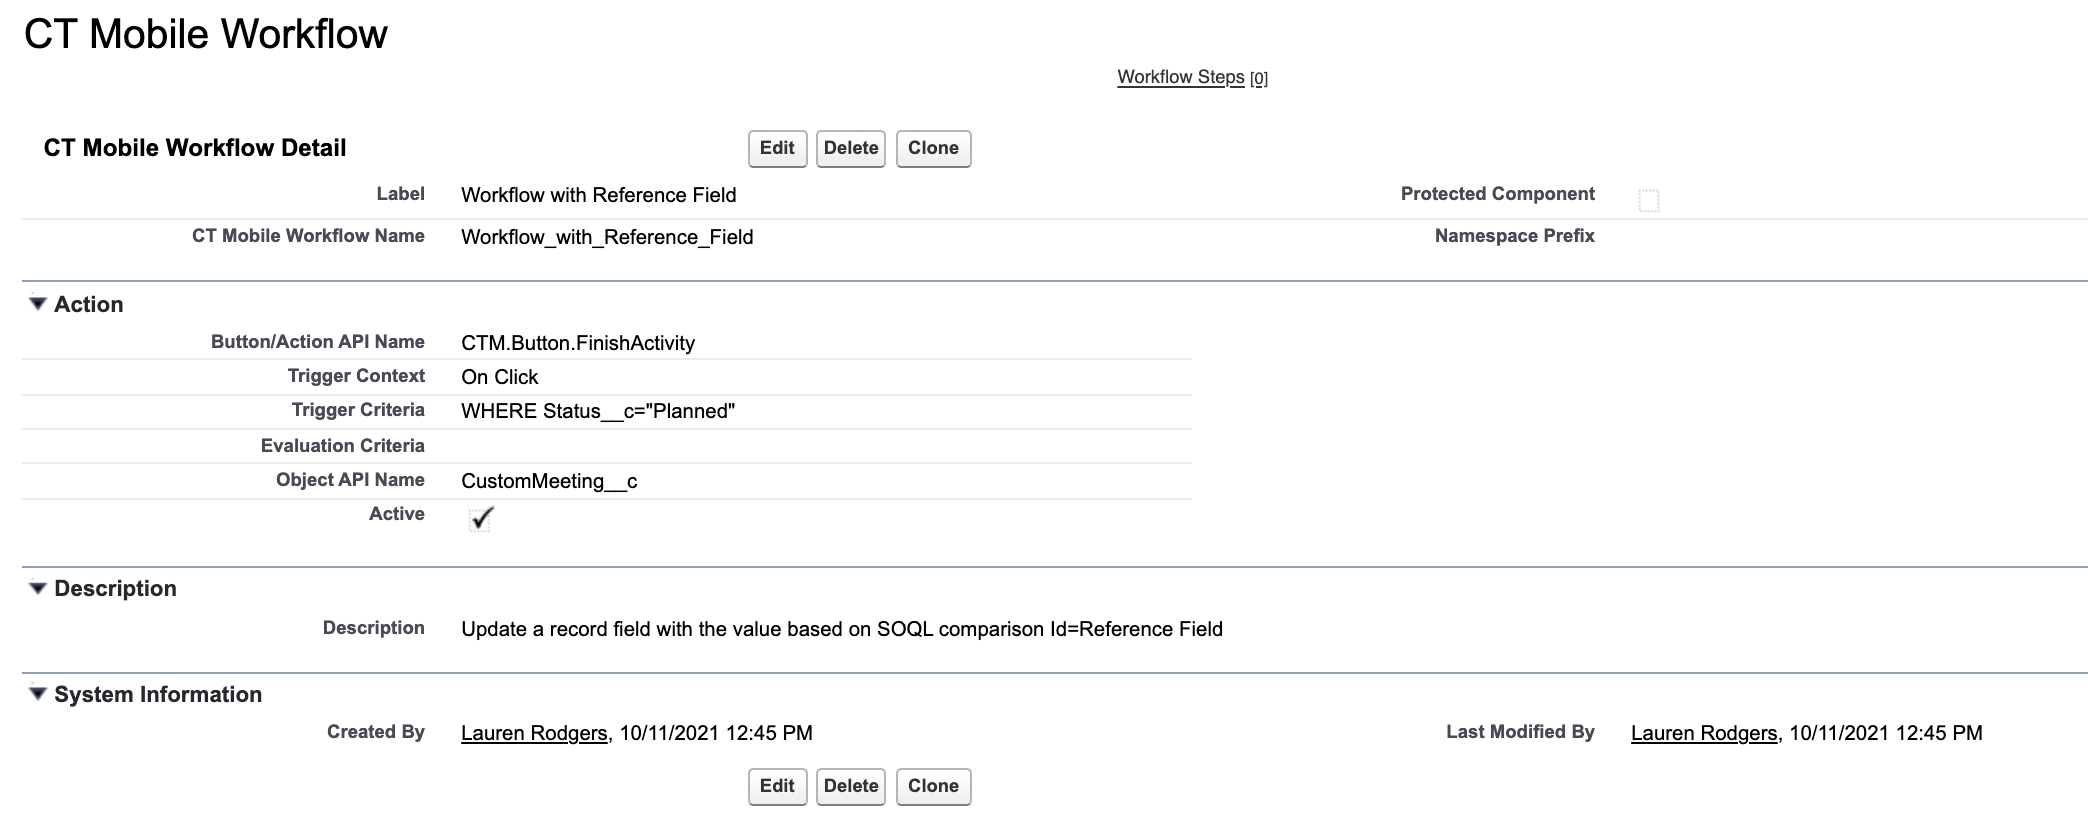Screen dimensions: 2088x820
Task: Click the top Clone button
Action: 932,148
